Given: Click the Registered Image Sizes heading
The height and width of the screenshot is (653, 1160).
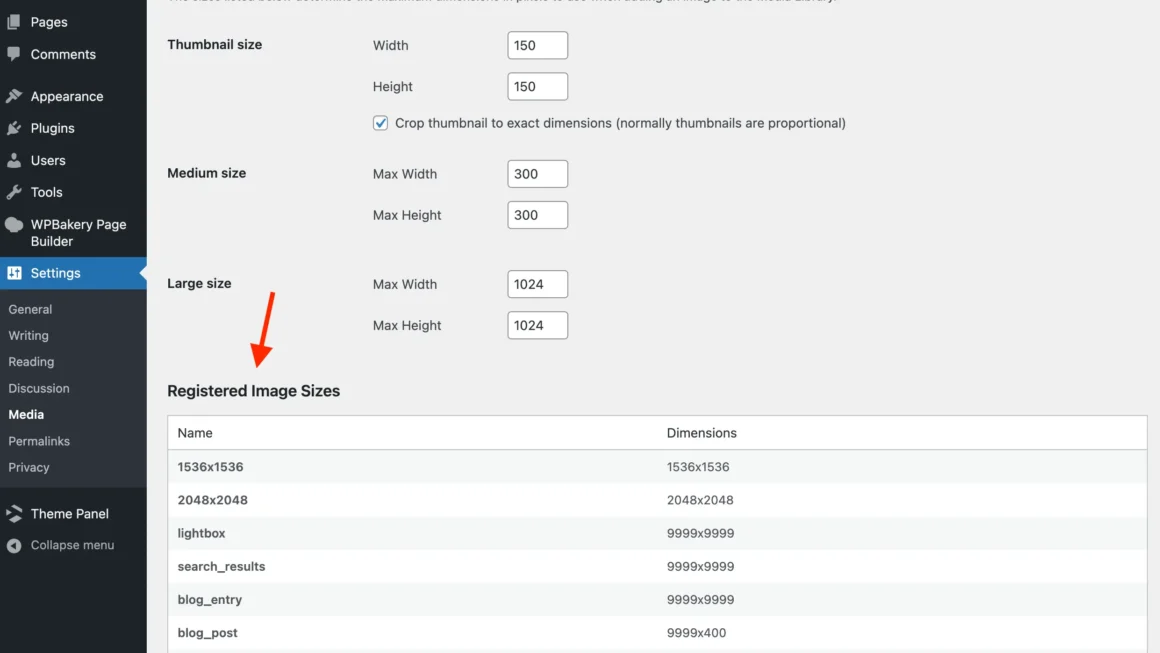Looking at the screenshot, I should point(253,391).
